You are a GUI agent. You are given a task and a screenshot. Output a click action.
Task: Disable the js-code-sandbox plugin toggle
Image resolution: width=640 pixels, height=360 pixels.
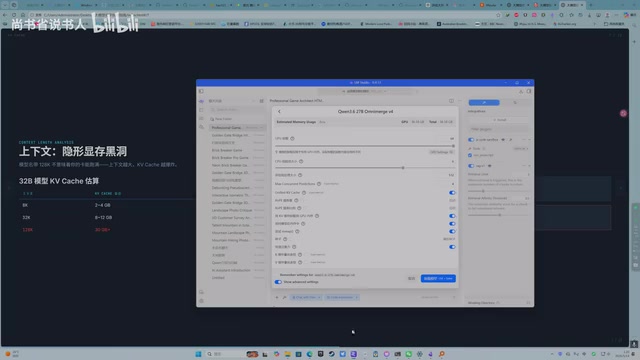coord(471,140)
